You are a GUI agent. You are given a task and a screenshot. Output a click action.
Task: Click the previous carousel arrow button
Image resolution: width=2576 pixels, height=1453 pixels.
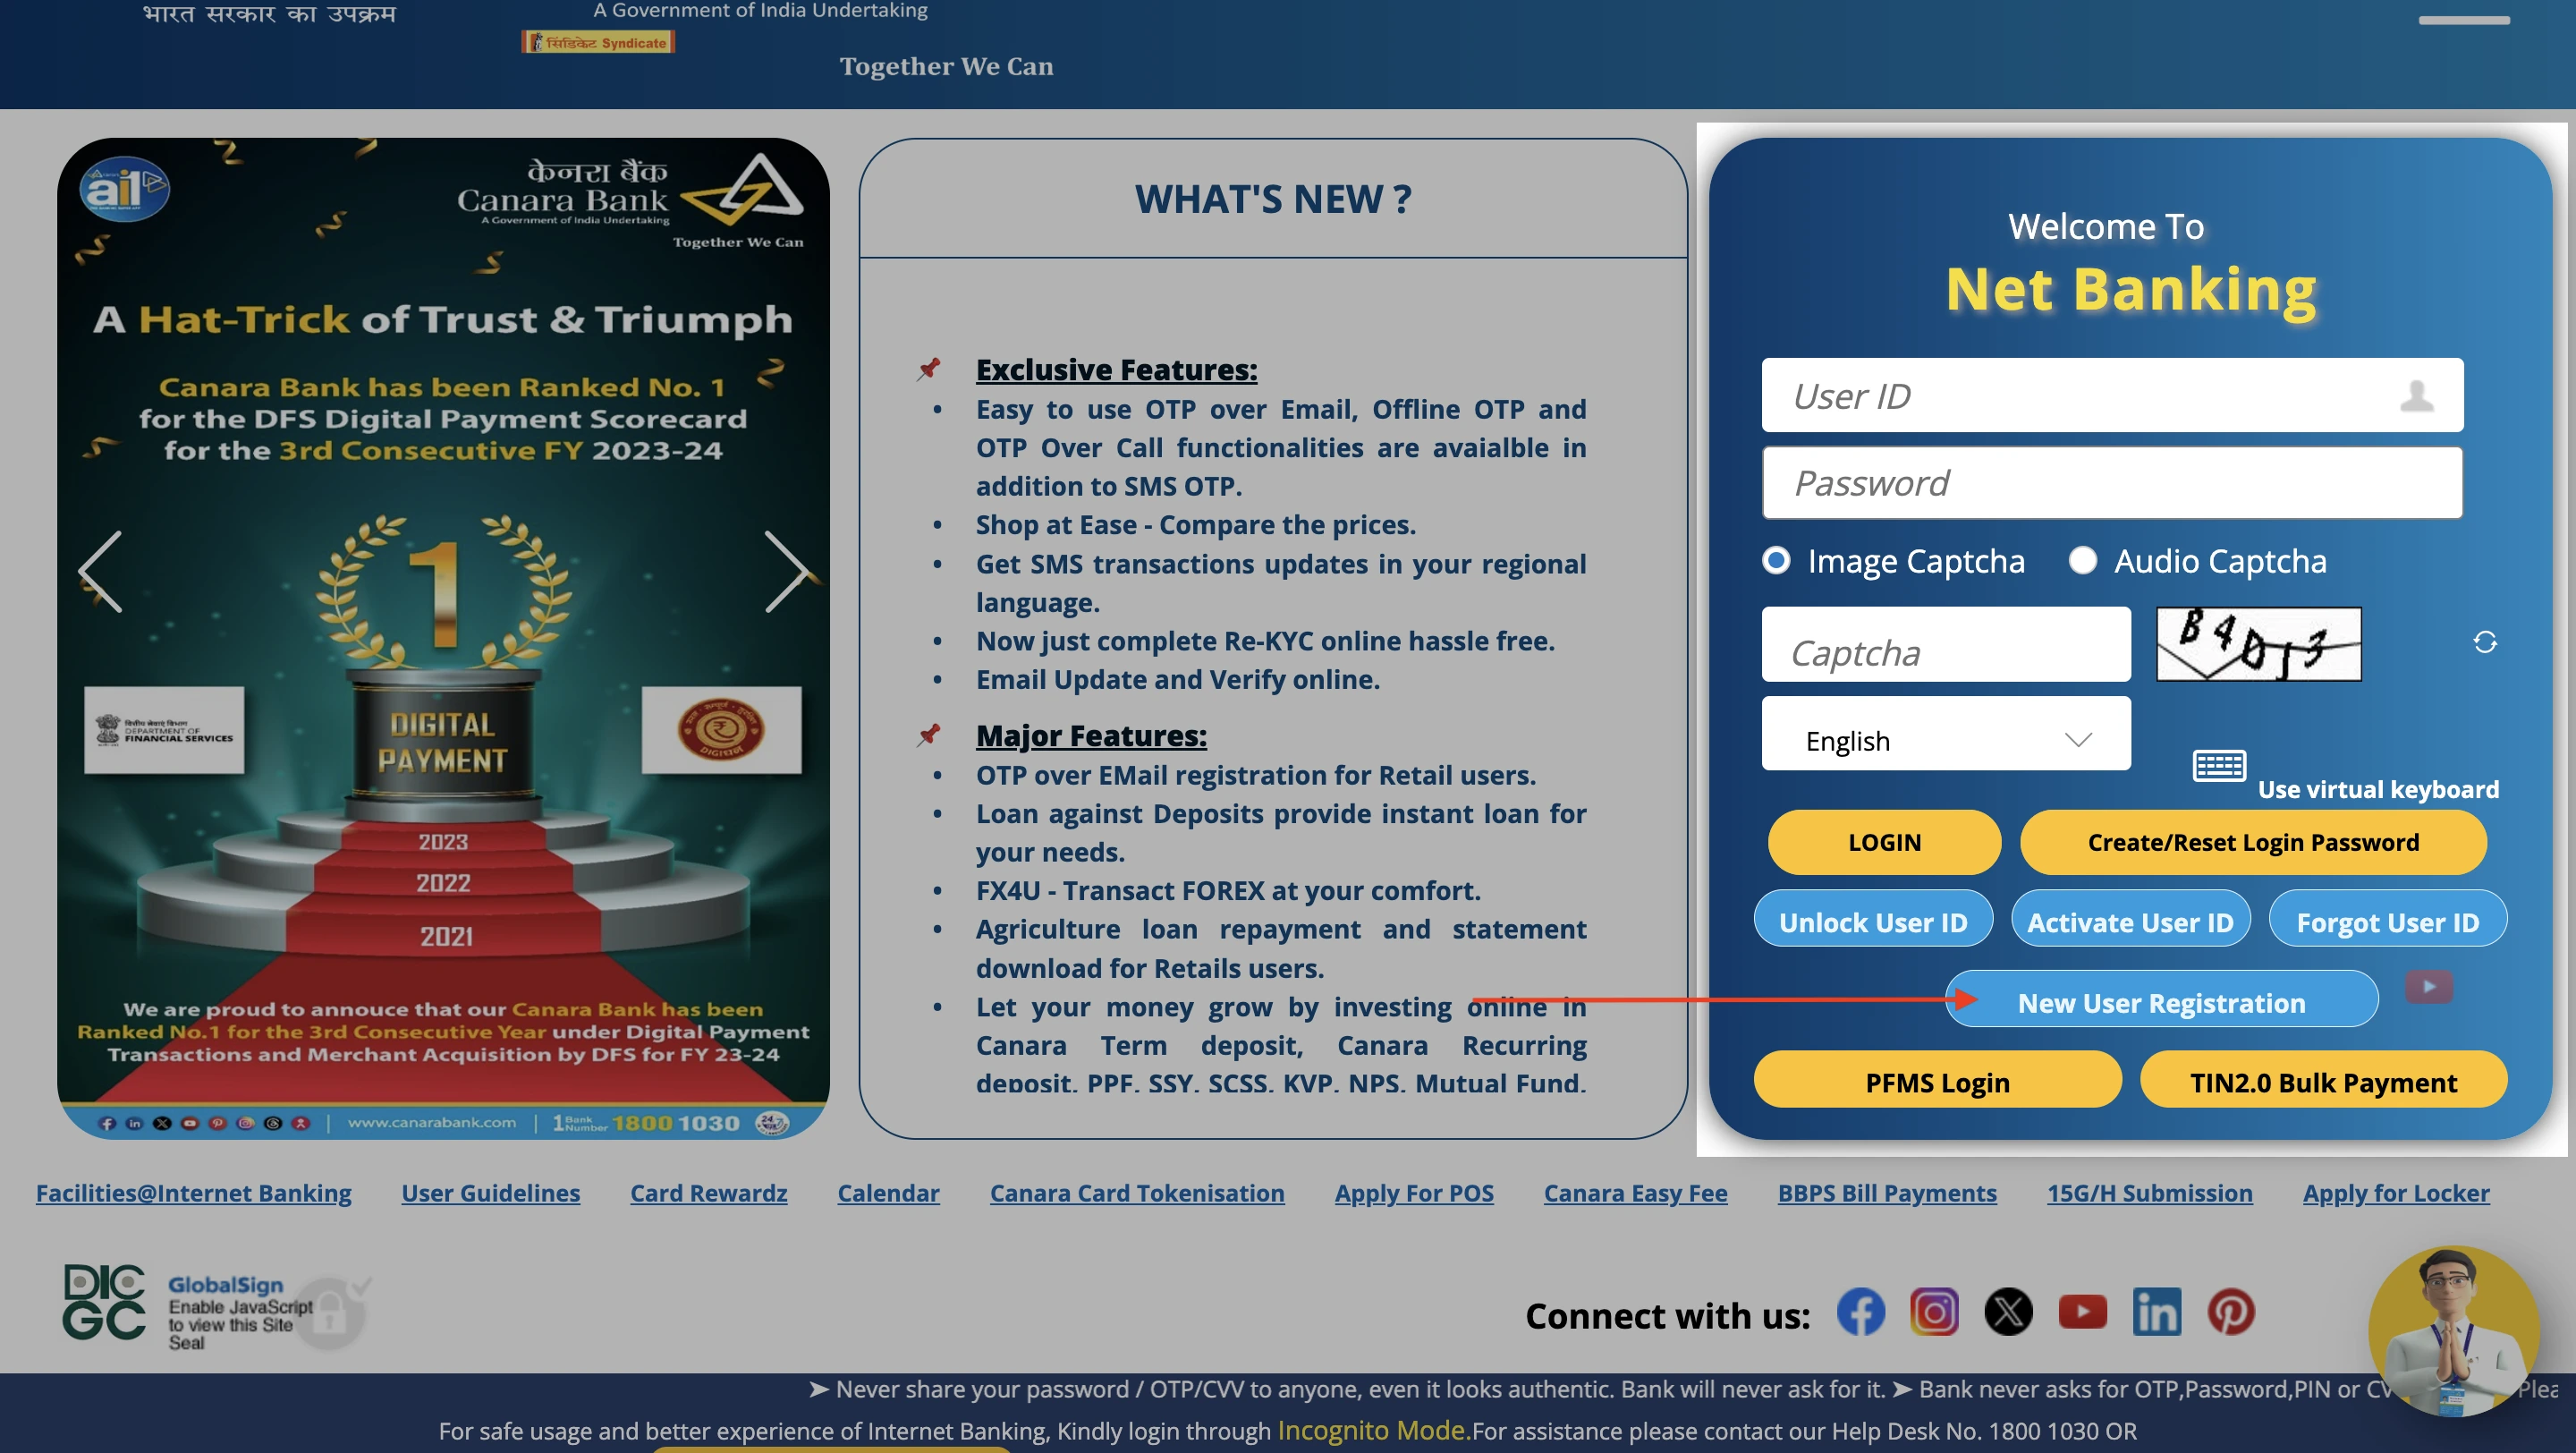(99, 572)
